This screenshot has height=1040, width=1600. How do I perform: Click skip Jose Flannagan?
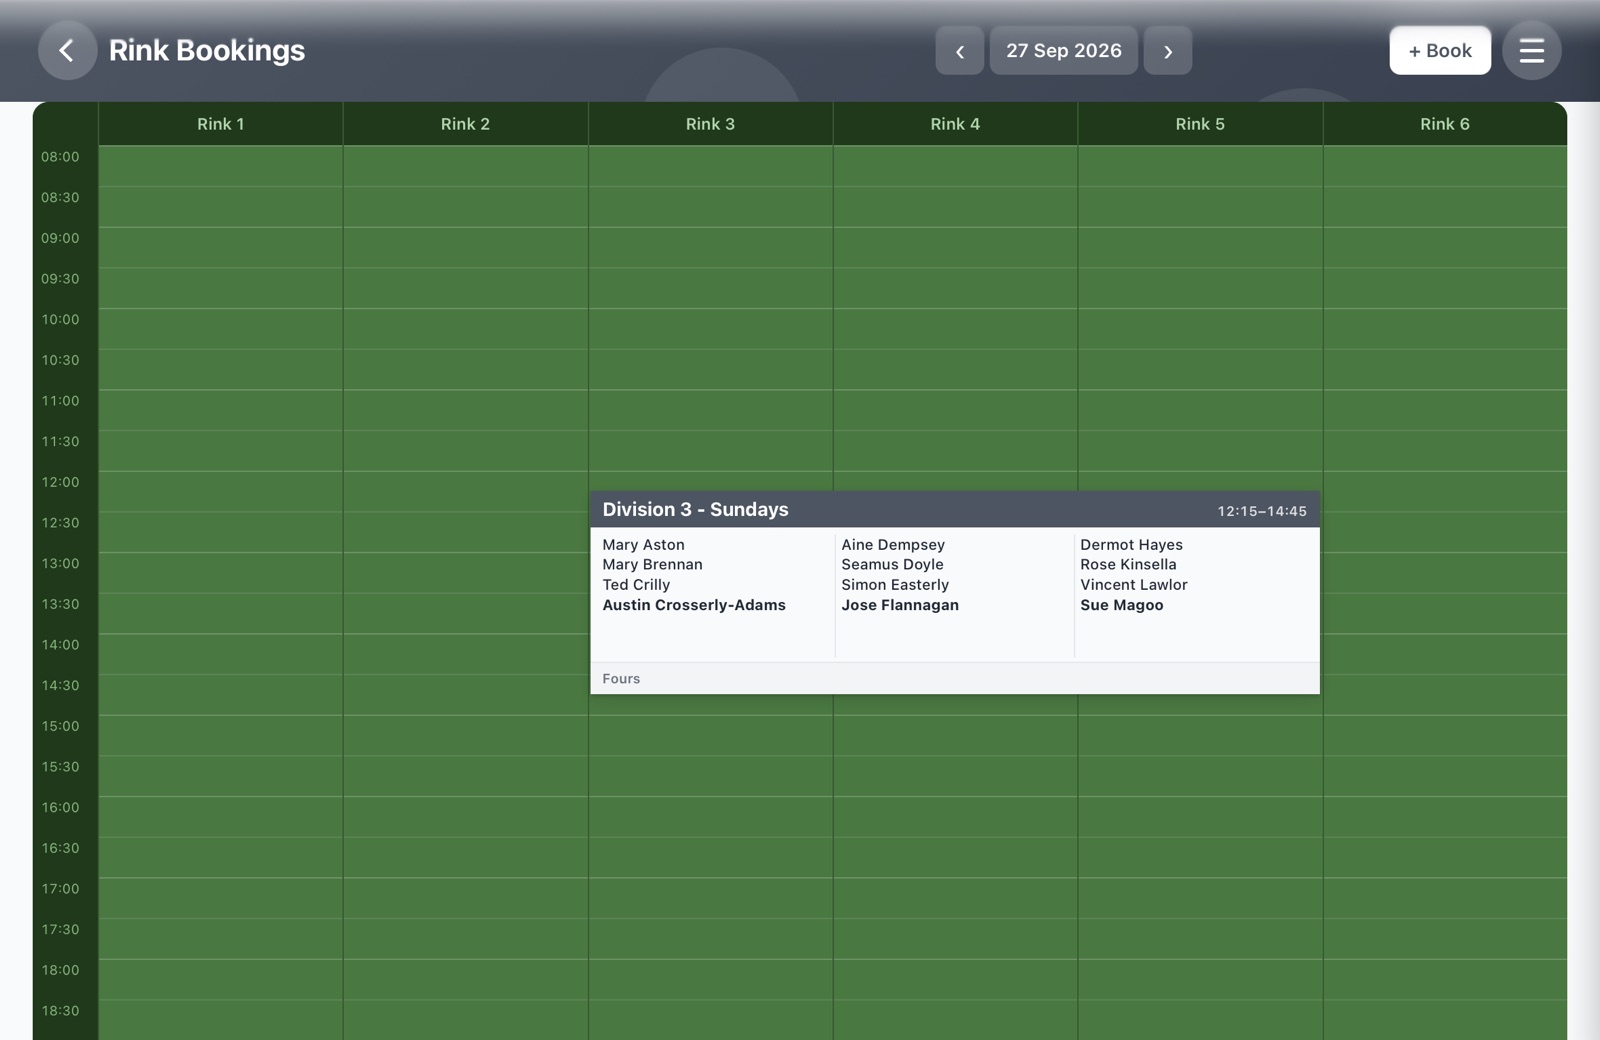coord(900,605)
